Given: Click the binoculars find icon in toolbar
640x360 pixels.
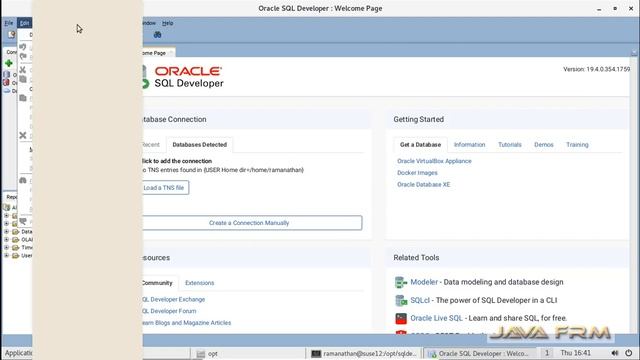Looking at the screenshot, I should coord(158,35).
